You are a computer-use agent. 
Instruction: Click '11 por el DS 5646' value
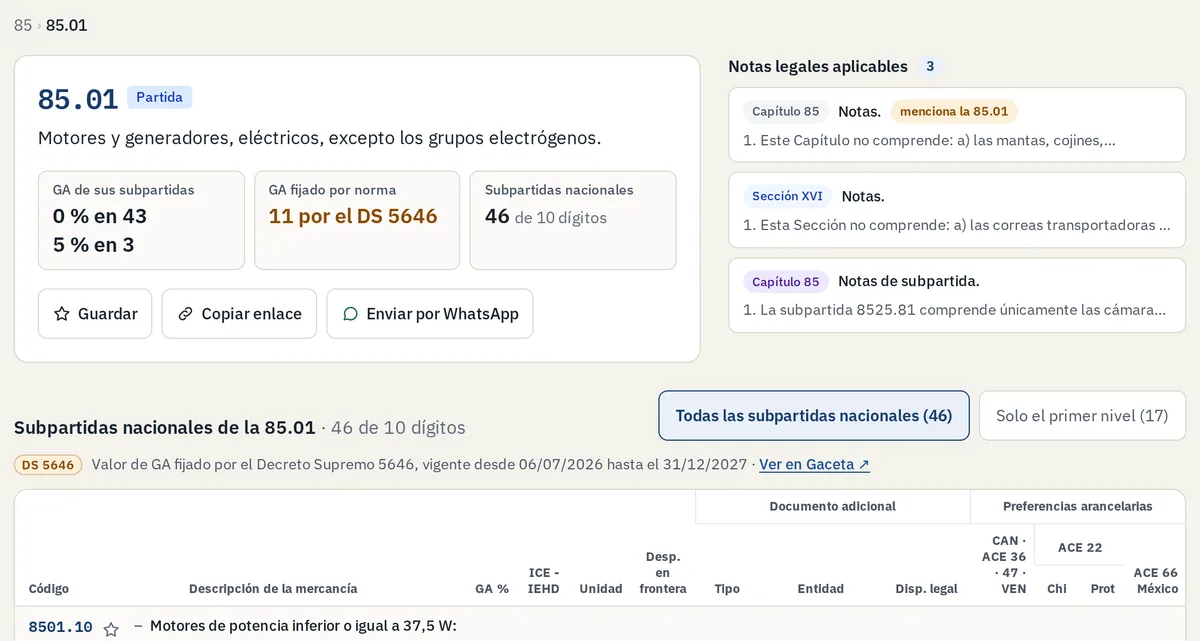(x=353, y=216)
